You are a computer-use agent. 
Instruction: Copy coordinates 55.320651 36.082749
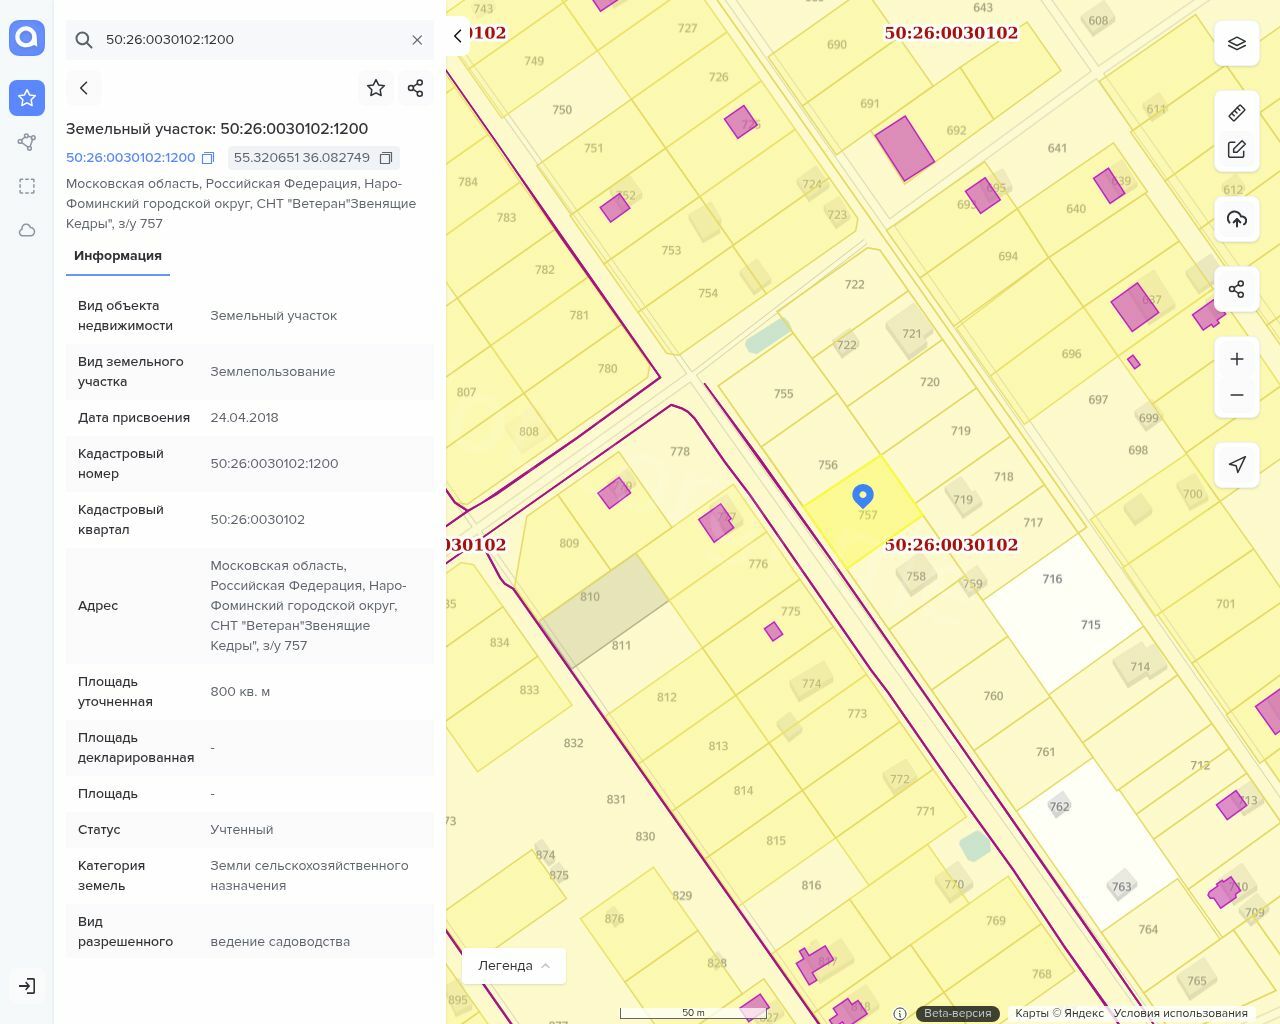click(x=385, y=158)
